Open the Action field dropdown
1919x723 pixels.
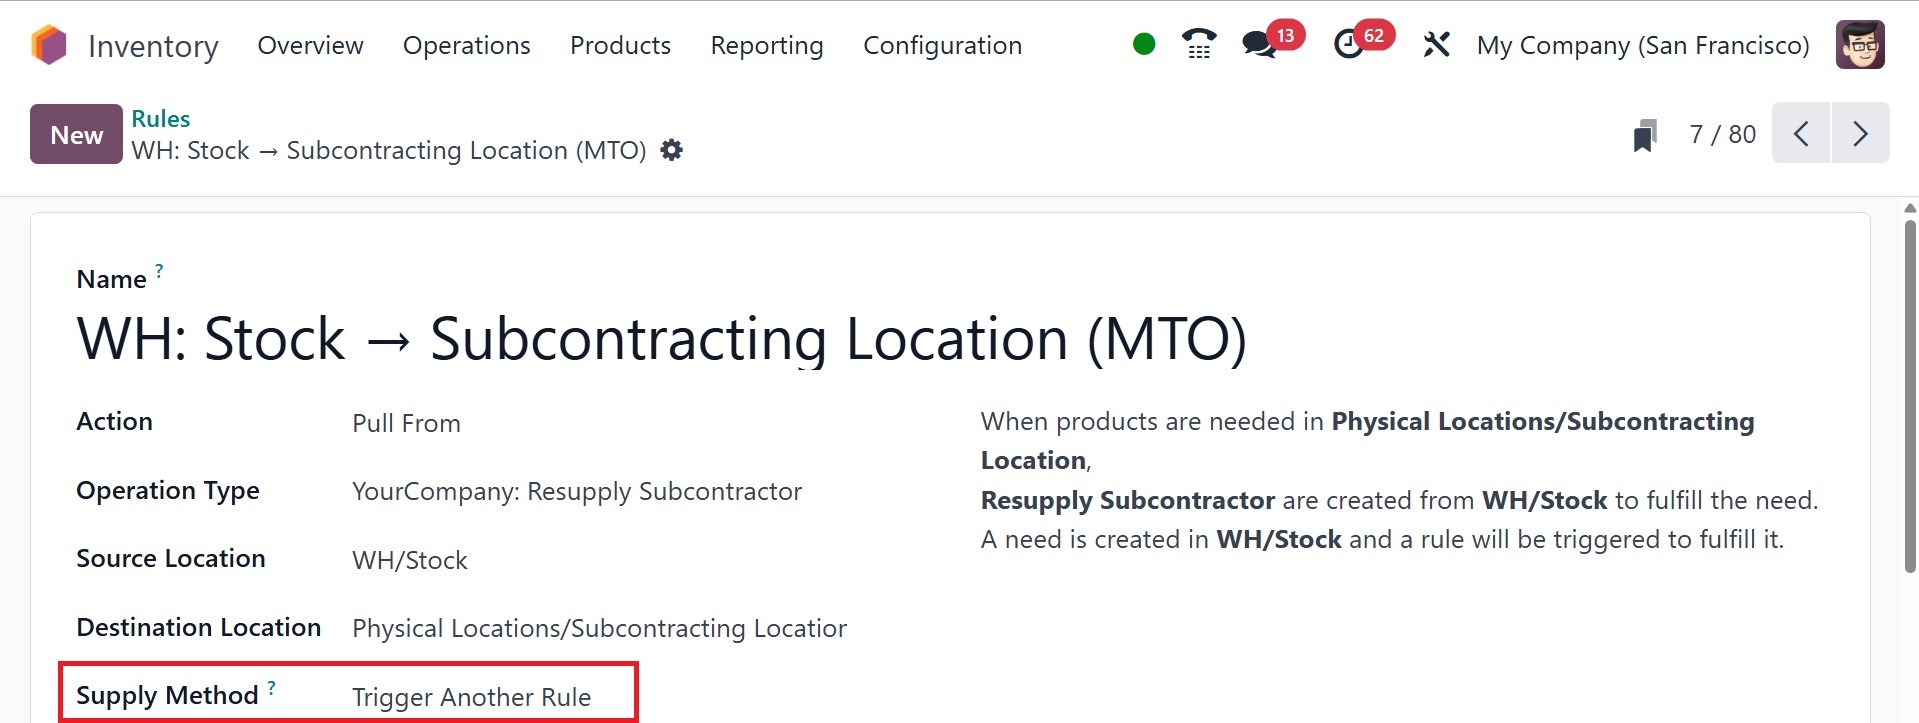pyautogui.click(x=406, y=423)
